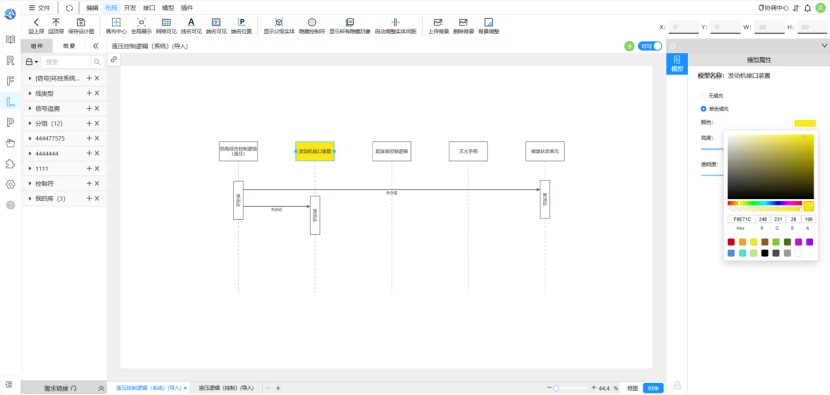
Task: Expand the 线类型 tree node
Action: click(30, 93)
